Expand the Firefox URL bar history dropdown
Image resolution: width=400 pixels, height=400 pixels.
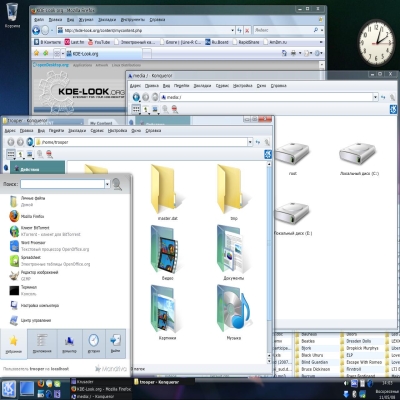coord(233,30)
